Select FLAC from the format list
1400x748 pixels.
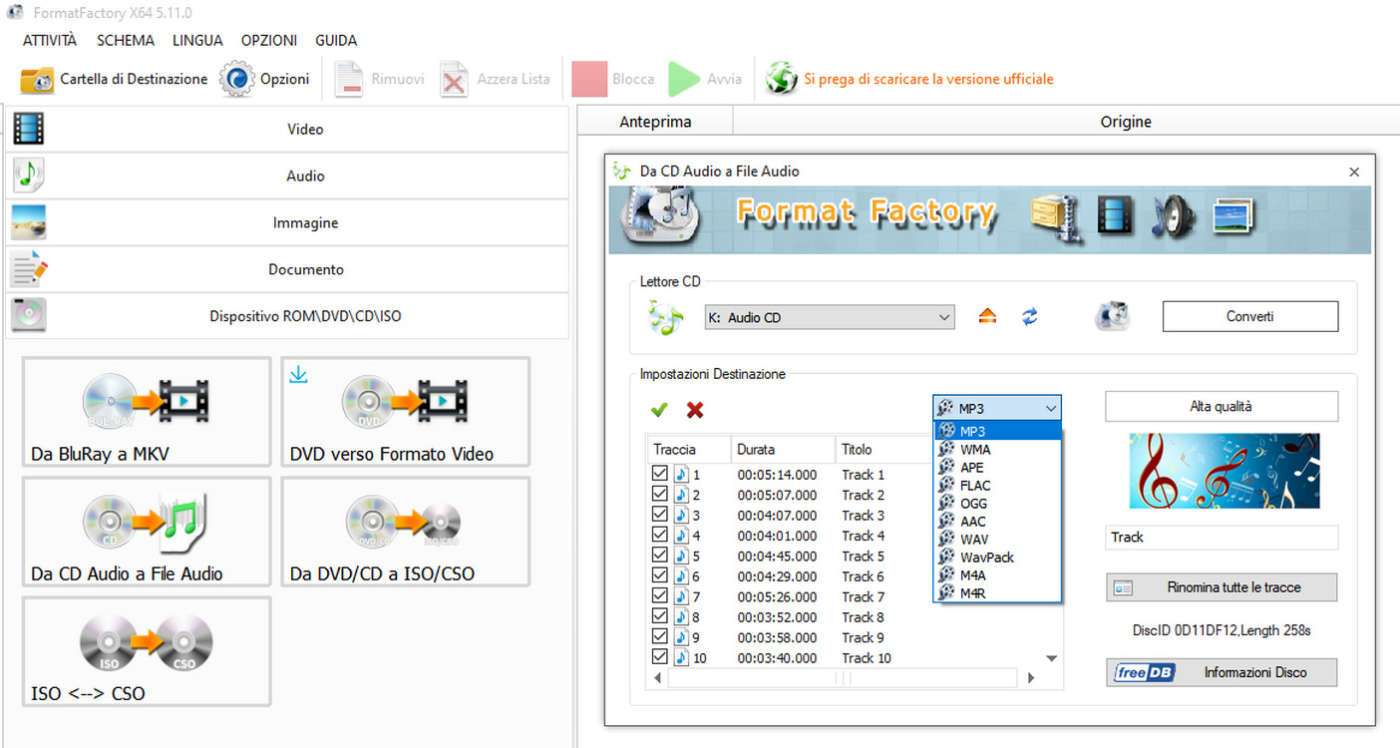[975, 485]
